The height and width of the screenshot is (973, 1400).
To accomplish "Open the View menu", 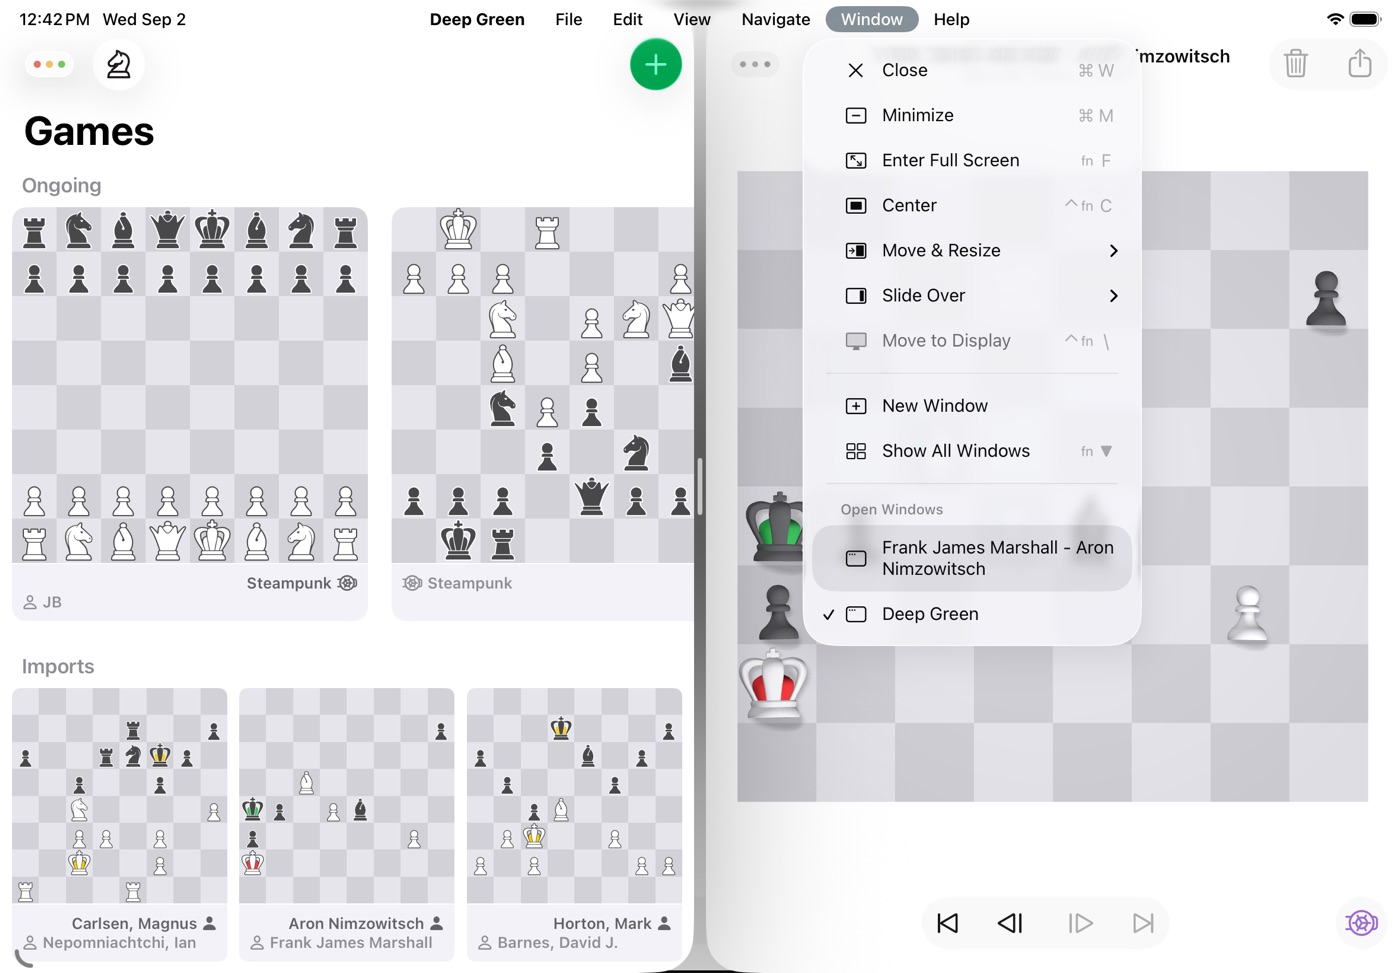I will [692, 19].
